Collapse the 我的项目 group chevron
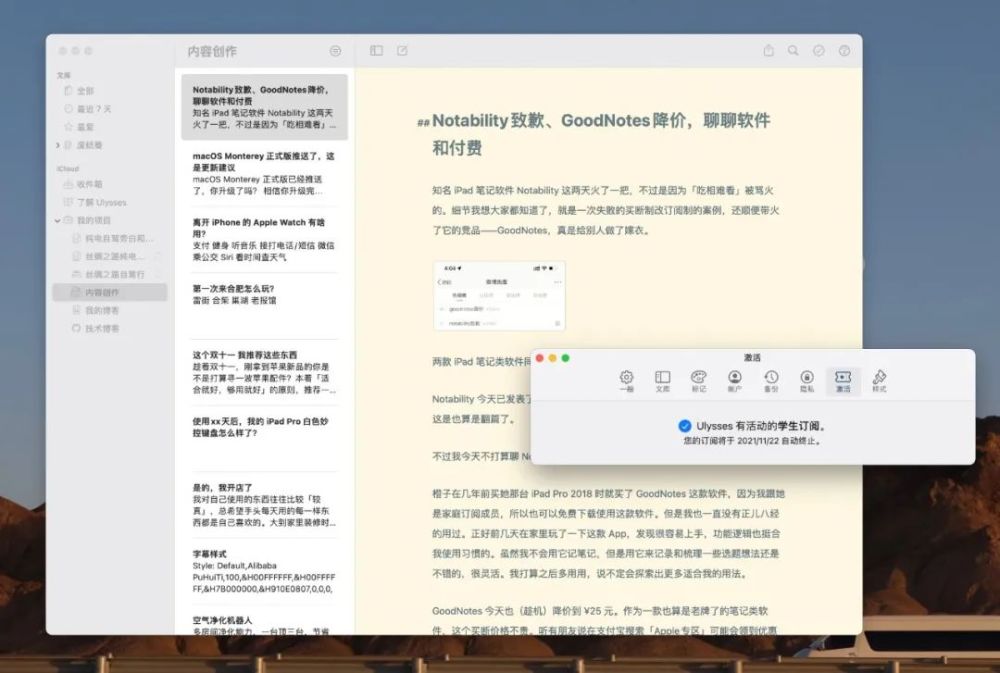The width and height of the screenshot is (1000, 673). 57,221
